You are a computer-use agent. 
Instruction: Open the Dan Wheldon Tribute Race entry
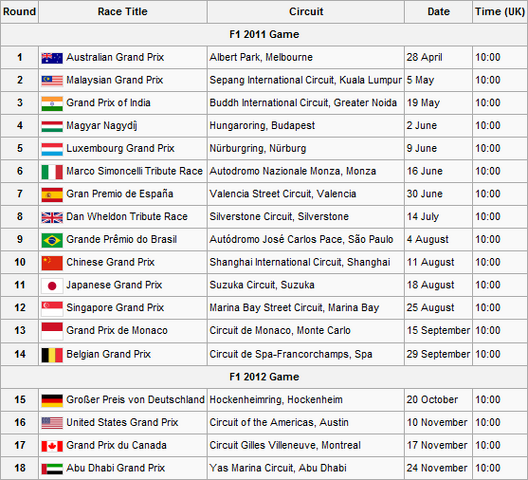tap(127, 217)
